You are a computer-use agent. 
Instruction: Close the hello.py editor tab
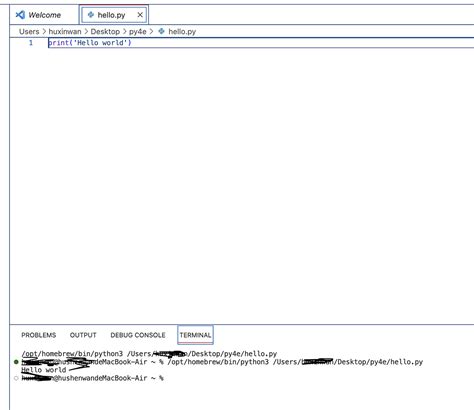coord(140,15)
